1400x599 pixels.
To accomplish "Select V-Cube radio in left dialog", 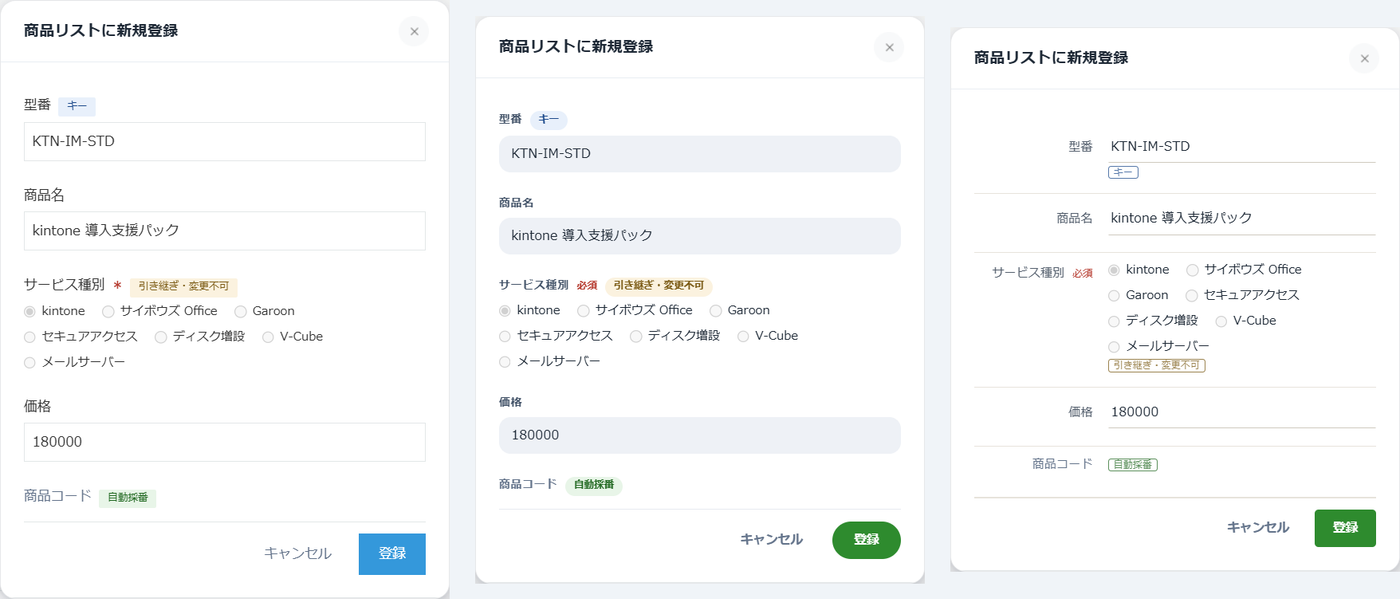I will point(268,337).
